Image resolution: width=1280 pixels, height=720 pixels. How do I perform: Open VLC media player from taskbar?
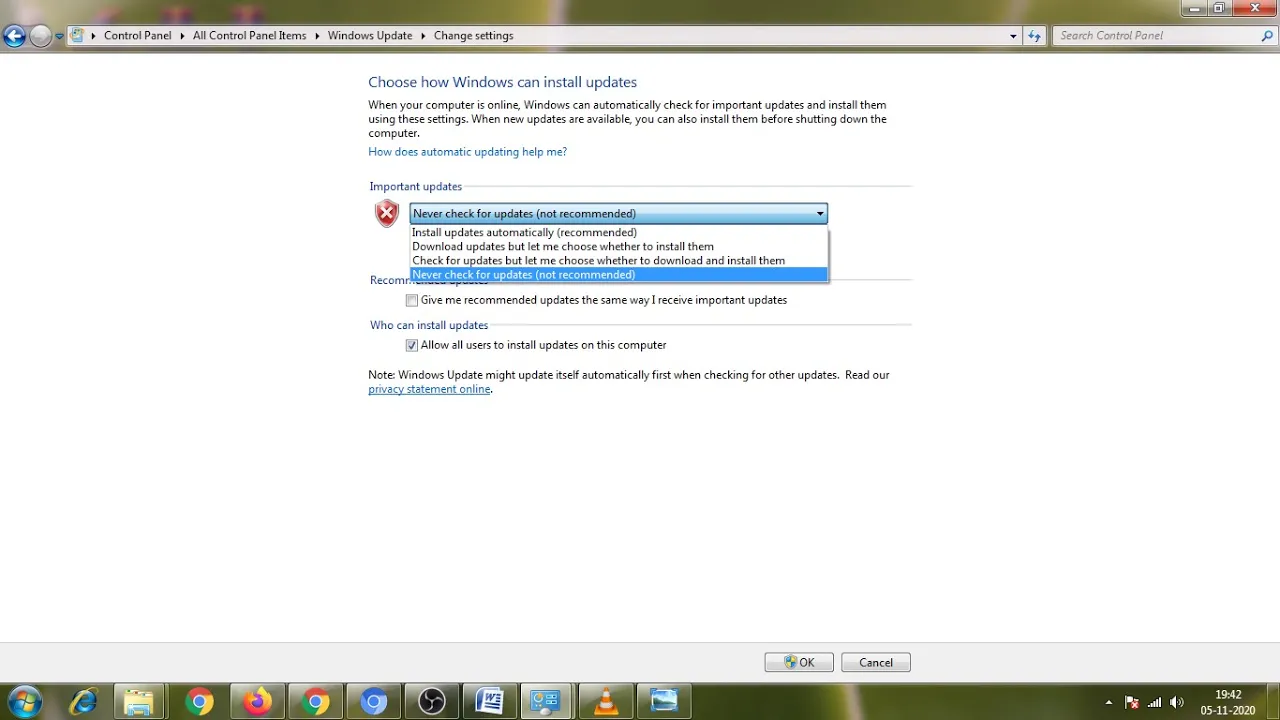point(605,702)
